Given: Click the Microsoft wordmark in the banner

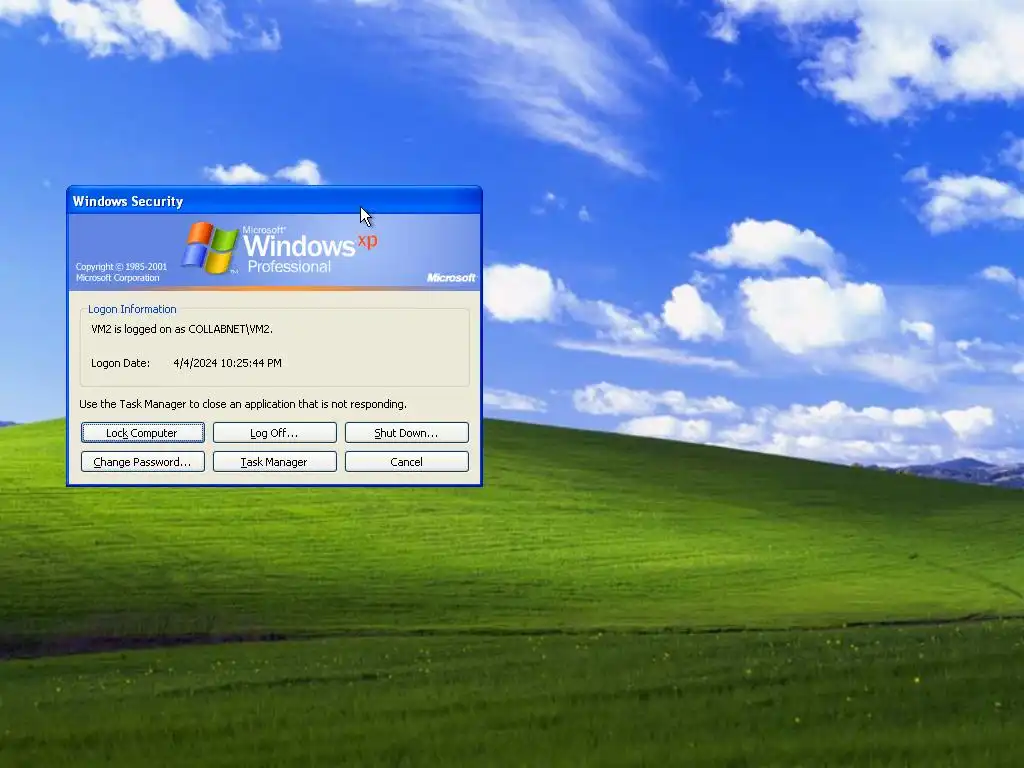Looking at the screenshot, I should coord(451,278).
